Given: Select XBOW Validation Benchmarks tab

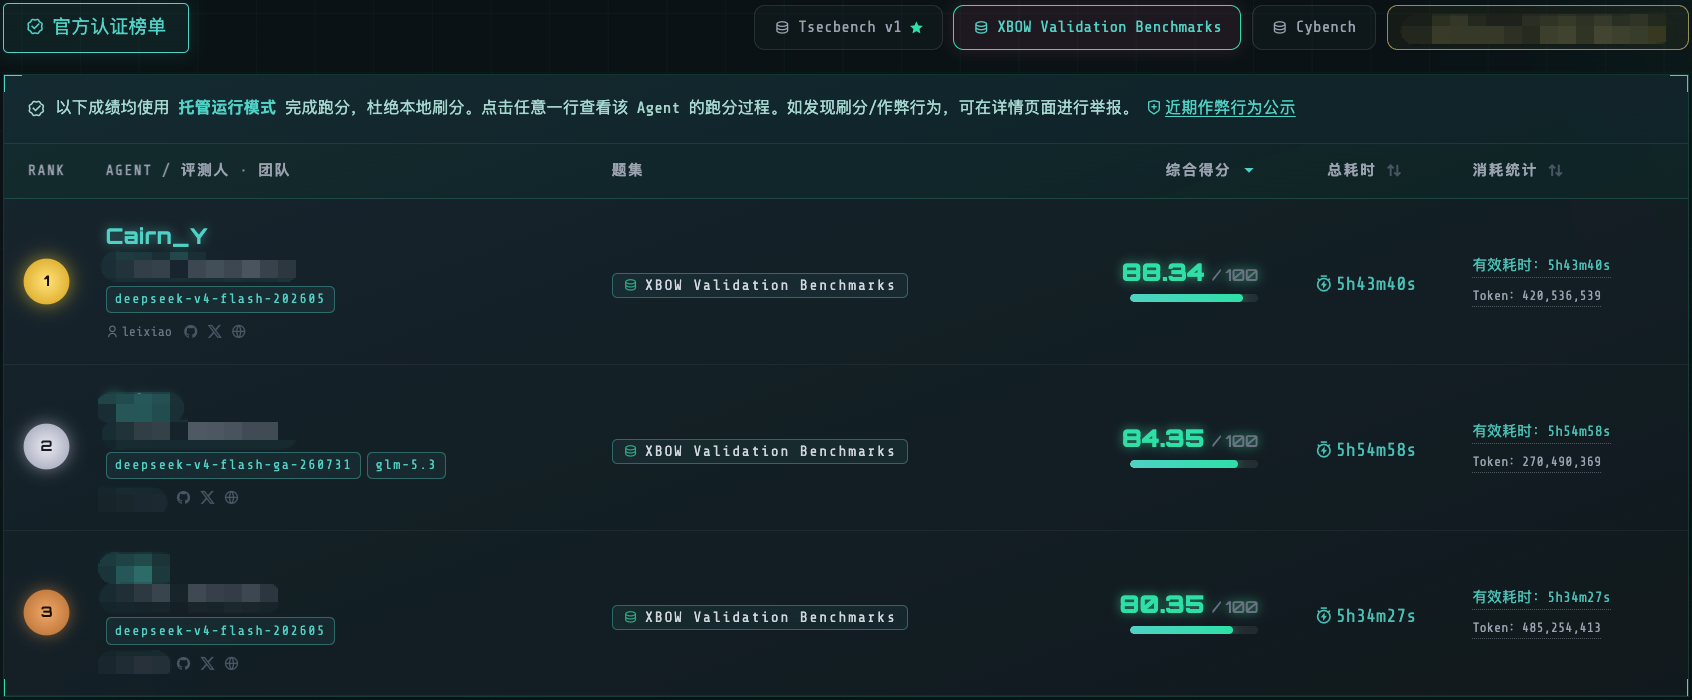Looking at the screenshot, I should [1097, 28].
